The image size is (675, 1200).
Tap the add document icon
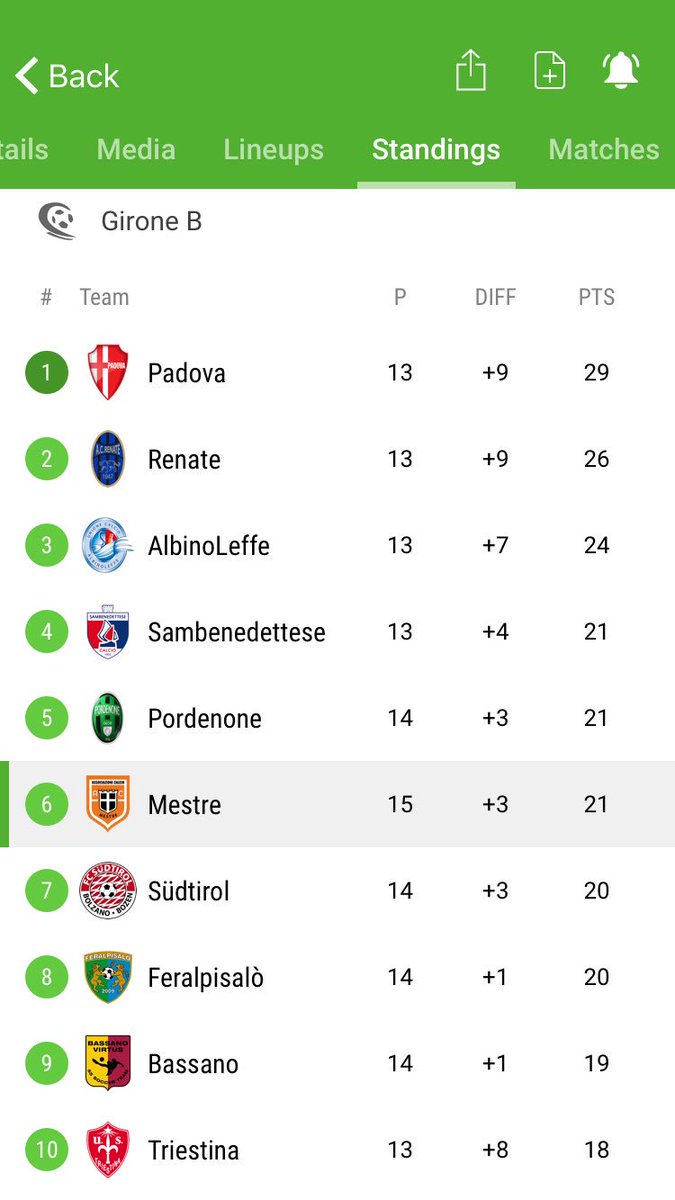[549, 71]
